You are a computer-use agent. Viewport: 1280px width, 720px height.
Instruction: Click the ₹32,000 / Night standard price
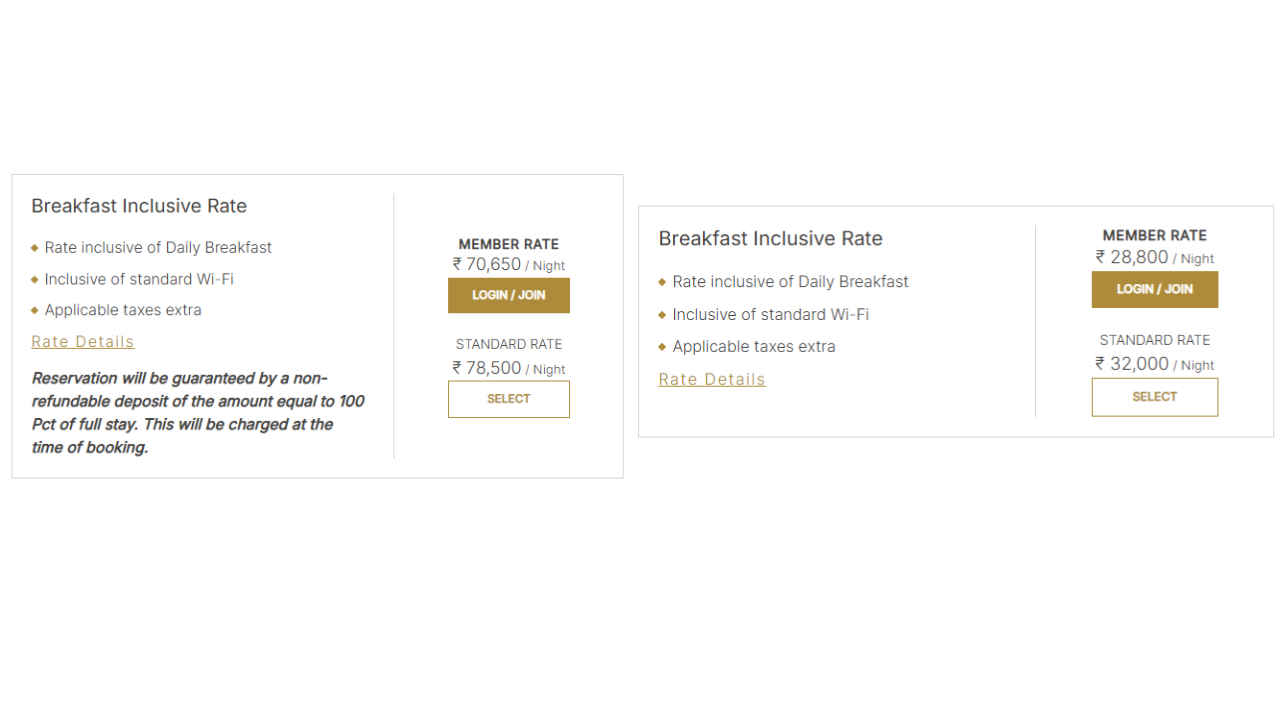pyautogui.click(x=1154, y=364)
